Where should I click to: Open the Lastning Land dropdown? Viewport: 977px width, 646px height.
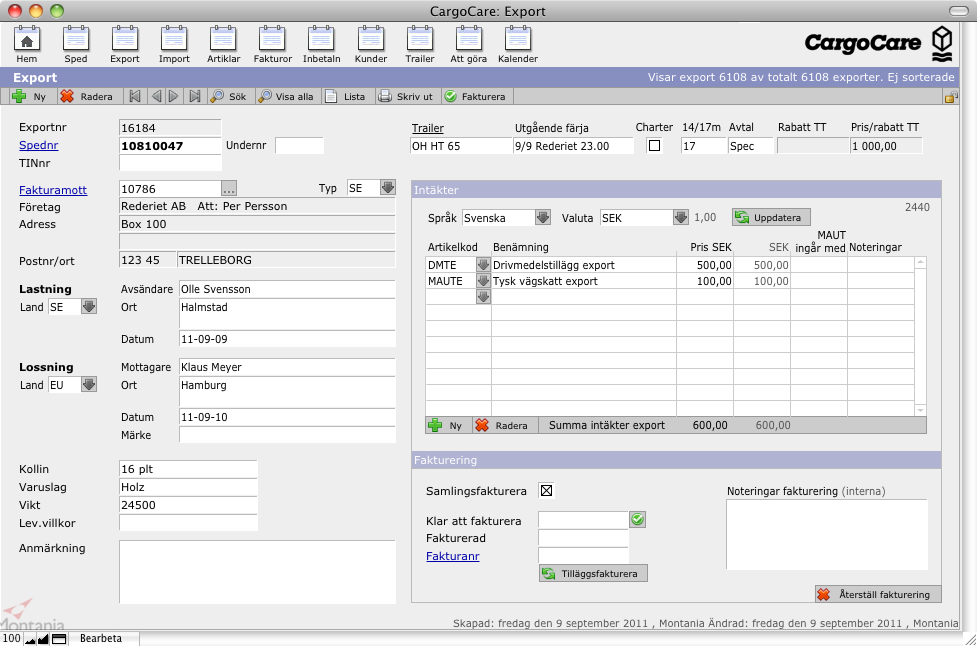pos(89,306)
